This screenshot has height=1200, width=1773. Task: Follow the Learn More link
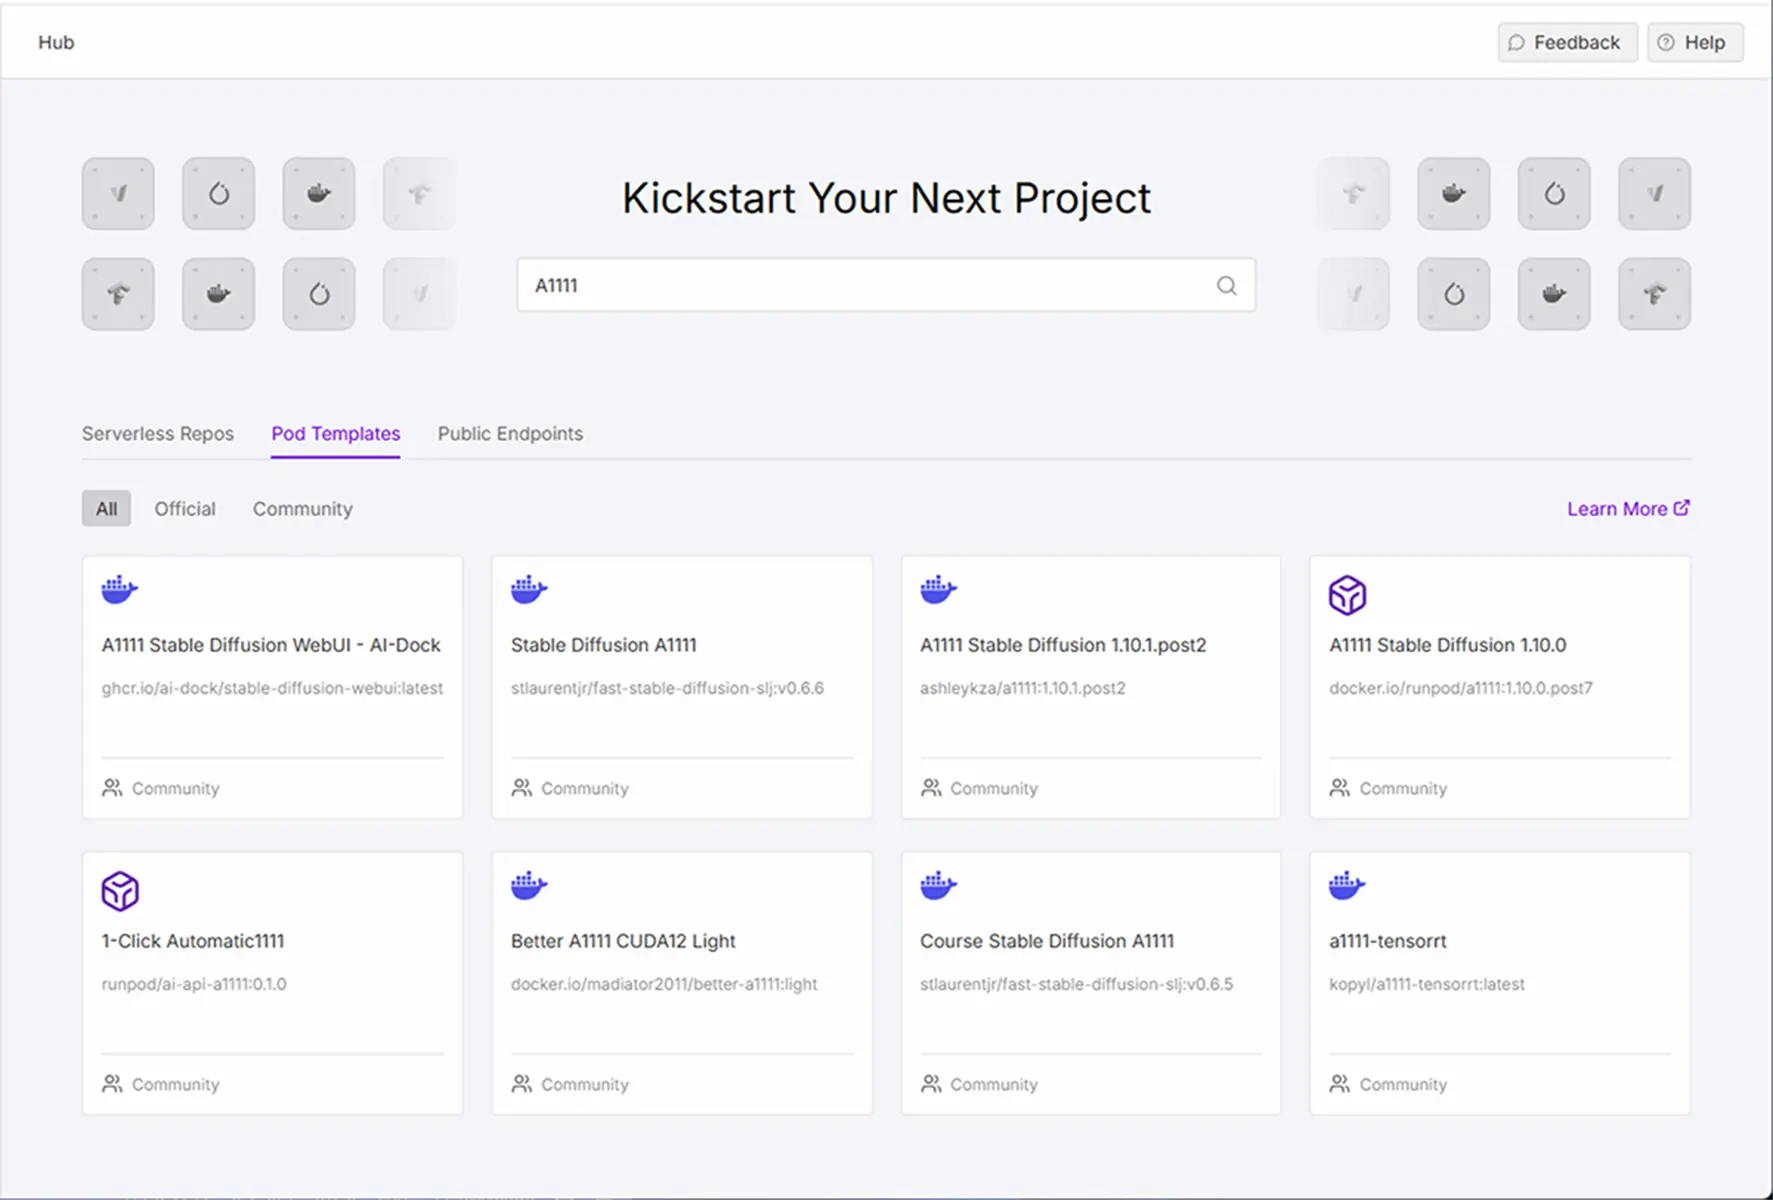pos(1627,509)
